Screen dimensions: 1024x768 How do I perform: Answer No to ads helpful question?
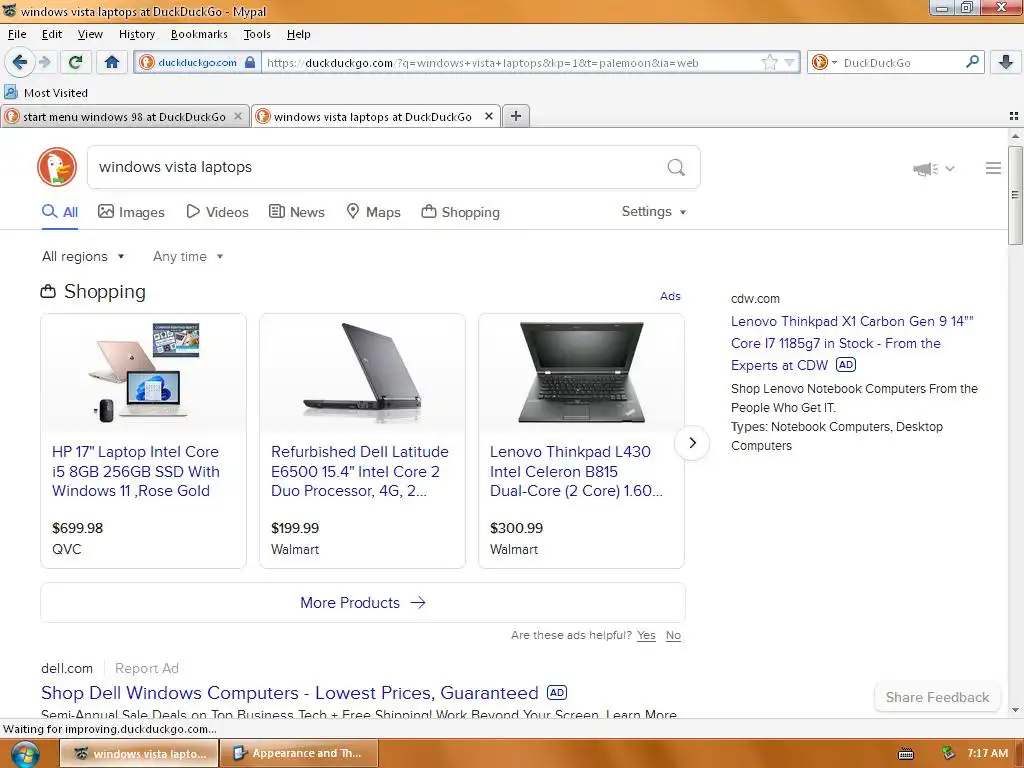click(x=673, y=635)
